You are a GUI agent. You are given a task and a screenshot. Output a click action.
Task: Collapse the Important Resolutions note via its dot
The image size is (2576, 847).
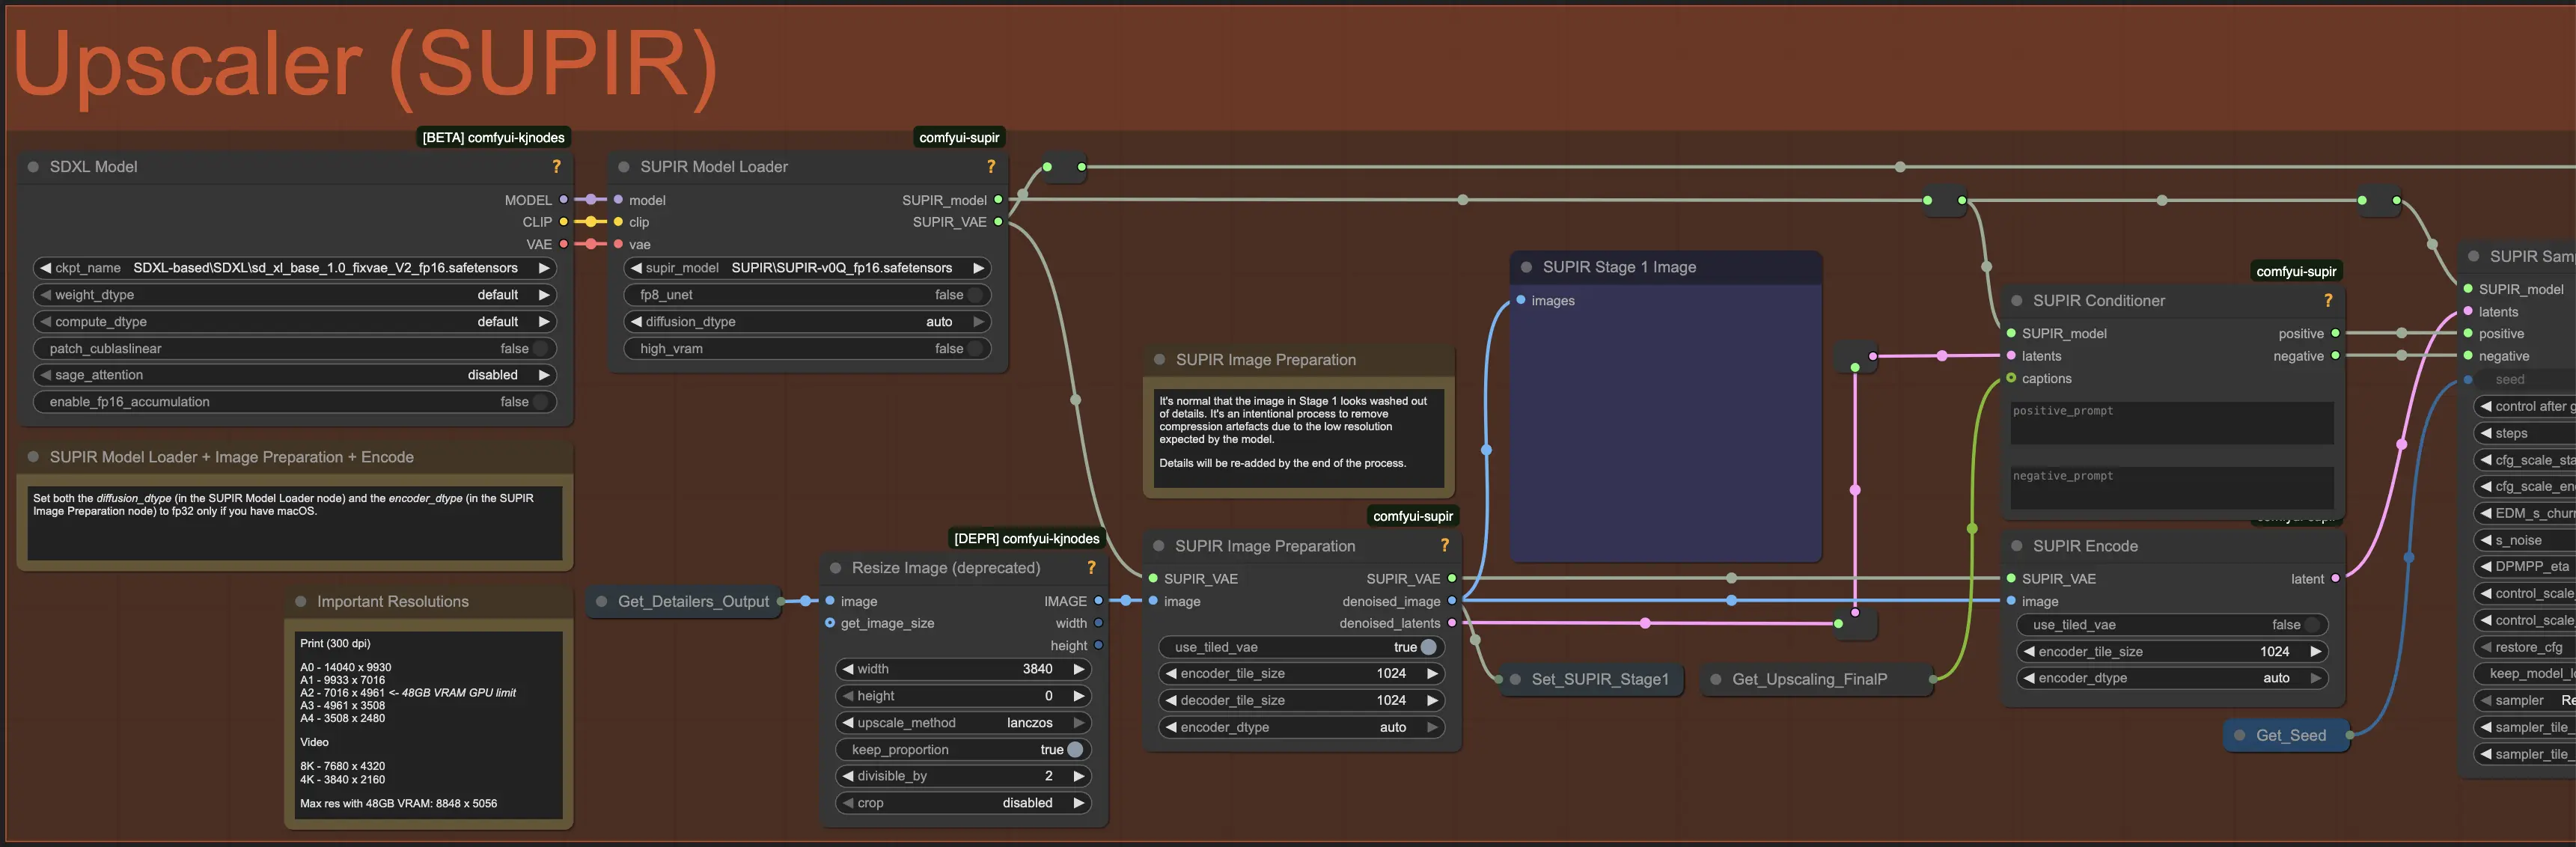click(300, 602)
